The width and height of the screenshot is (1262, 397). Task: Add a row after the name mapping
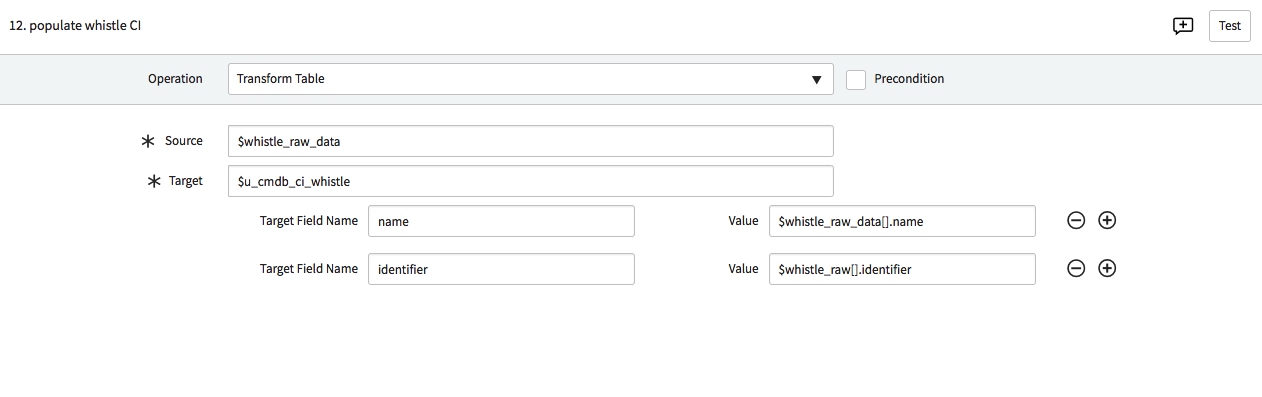[x=1107, y=220]
